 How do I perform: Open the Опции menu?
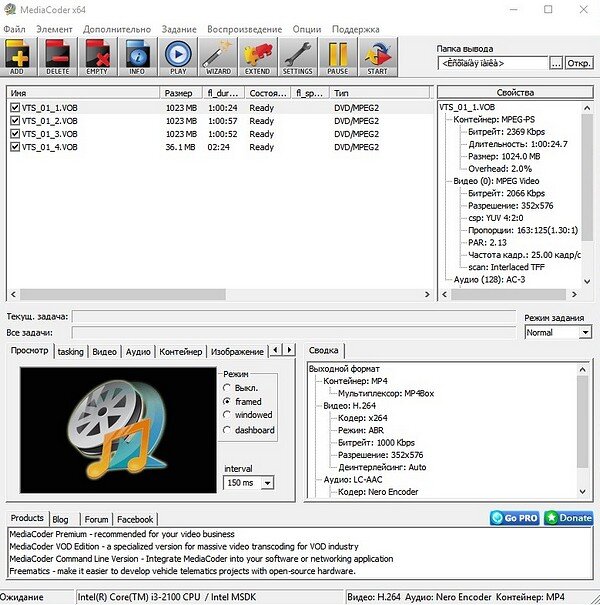[x=307, y=29]
